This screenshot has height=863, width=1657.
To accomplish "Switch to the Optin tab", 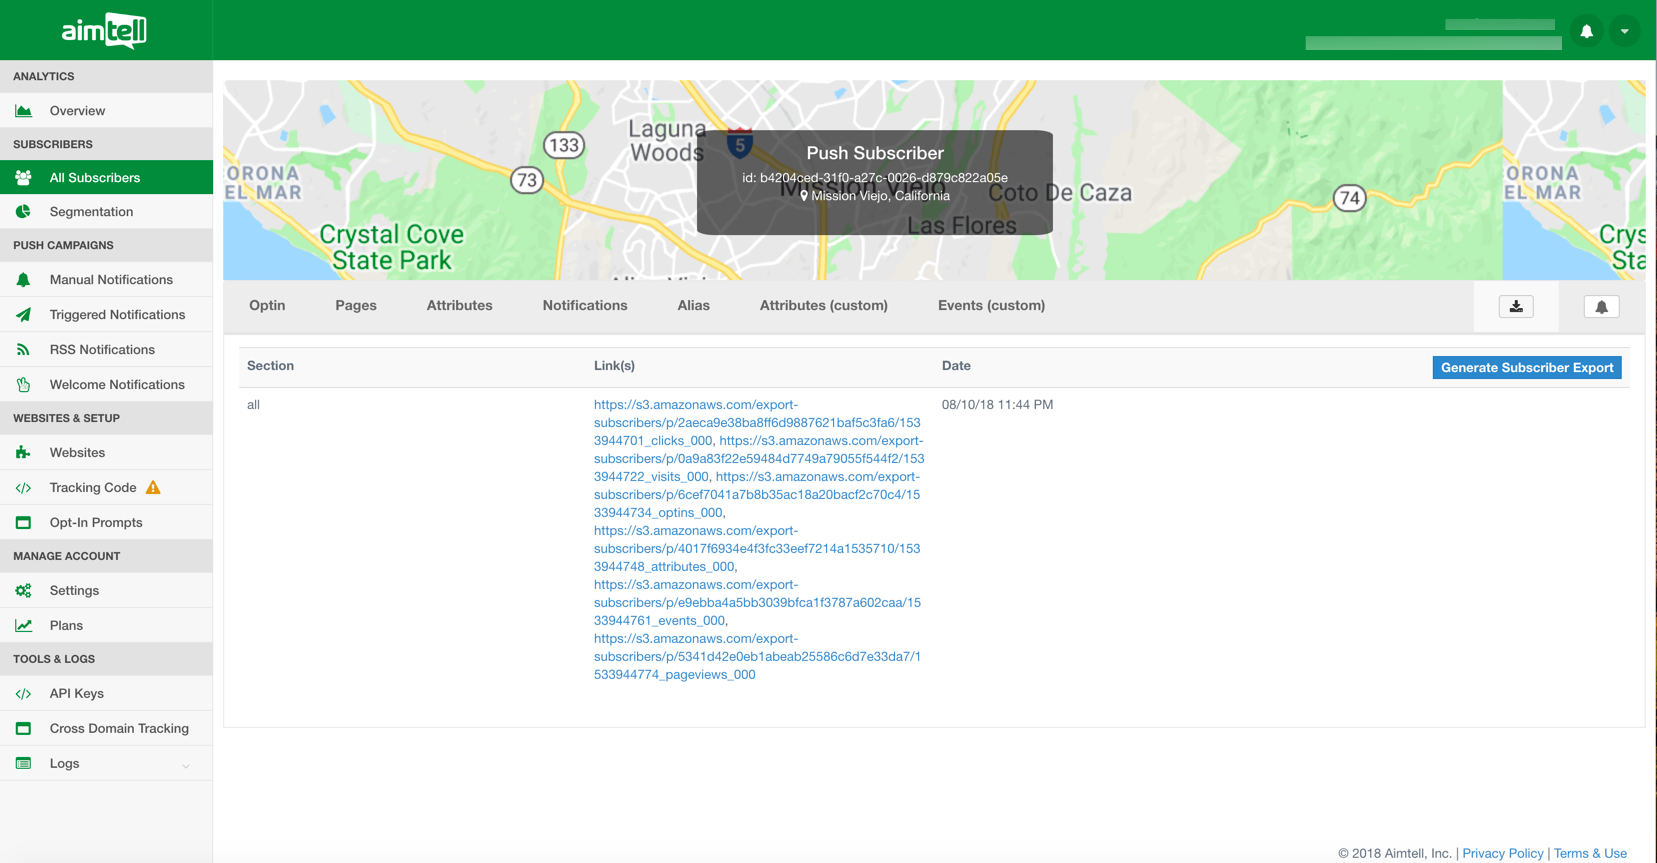I will [x=267, y=306].
